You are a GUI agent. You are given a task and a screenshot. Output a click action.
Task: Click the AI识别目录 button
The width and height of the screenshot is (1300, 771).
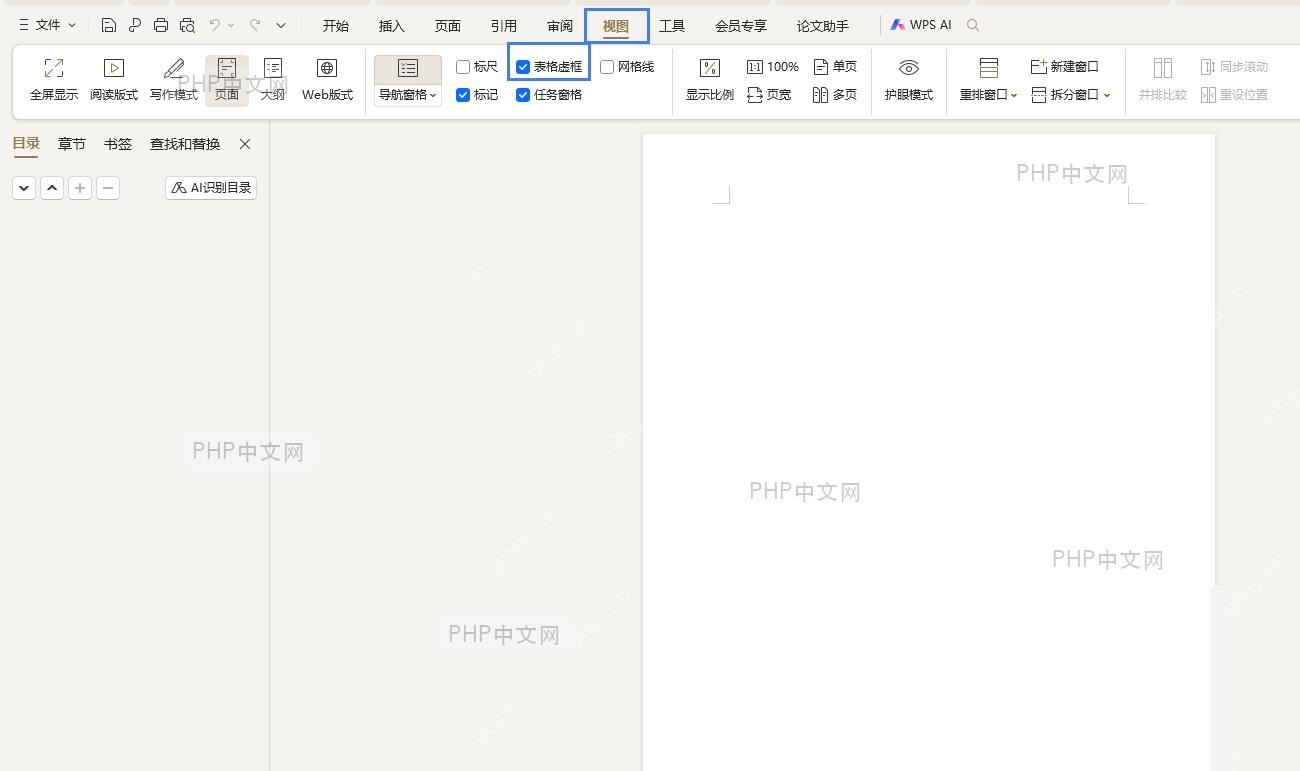click(x=211, y=187)
